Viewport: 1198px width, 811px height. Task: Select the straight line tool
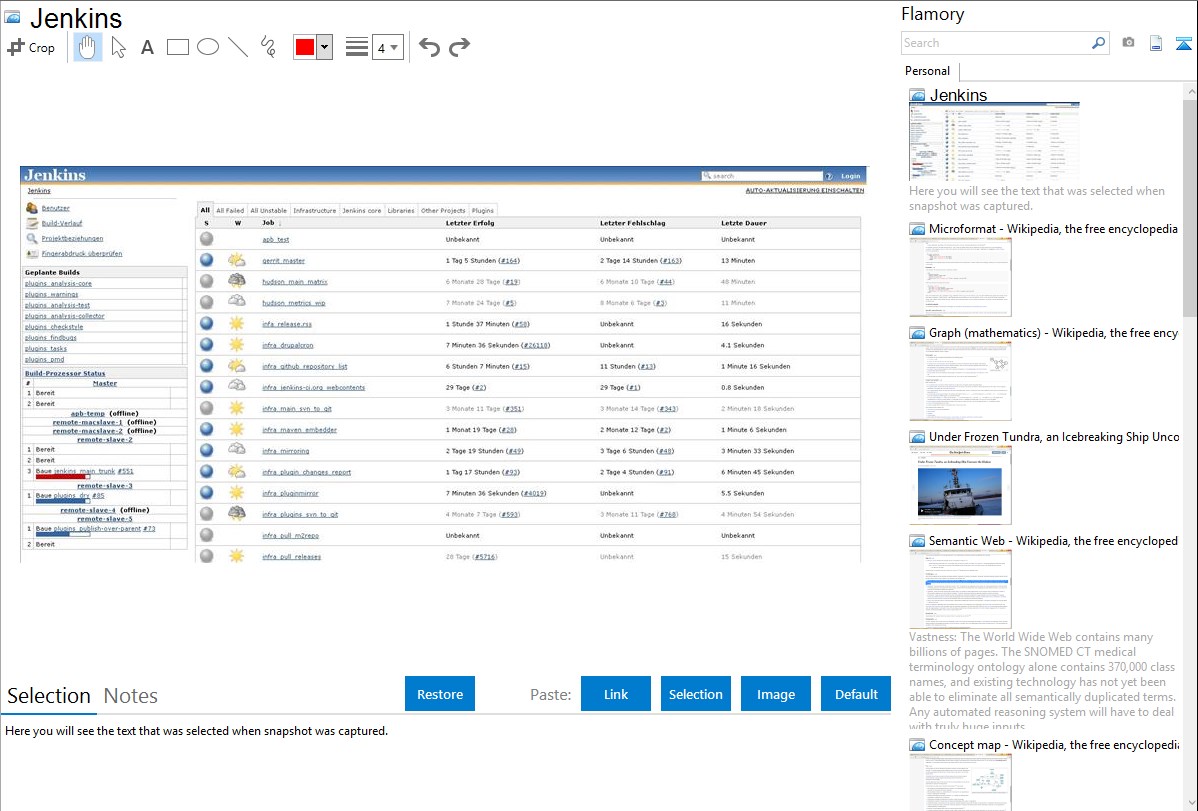coord(238,47)
